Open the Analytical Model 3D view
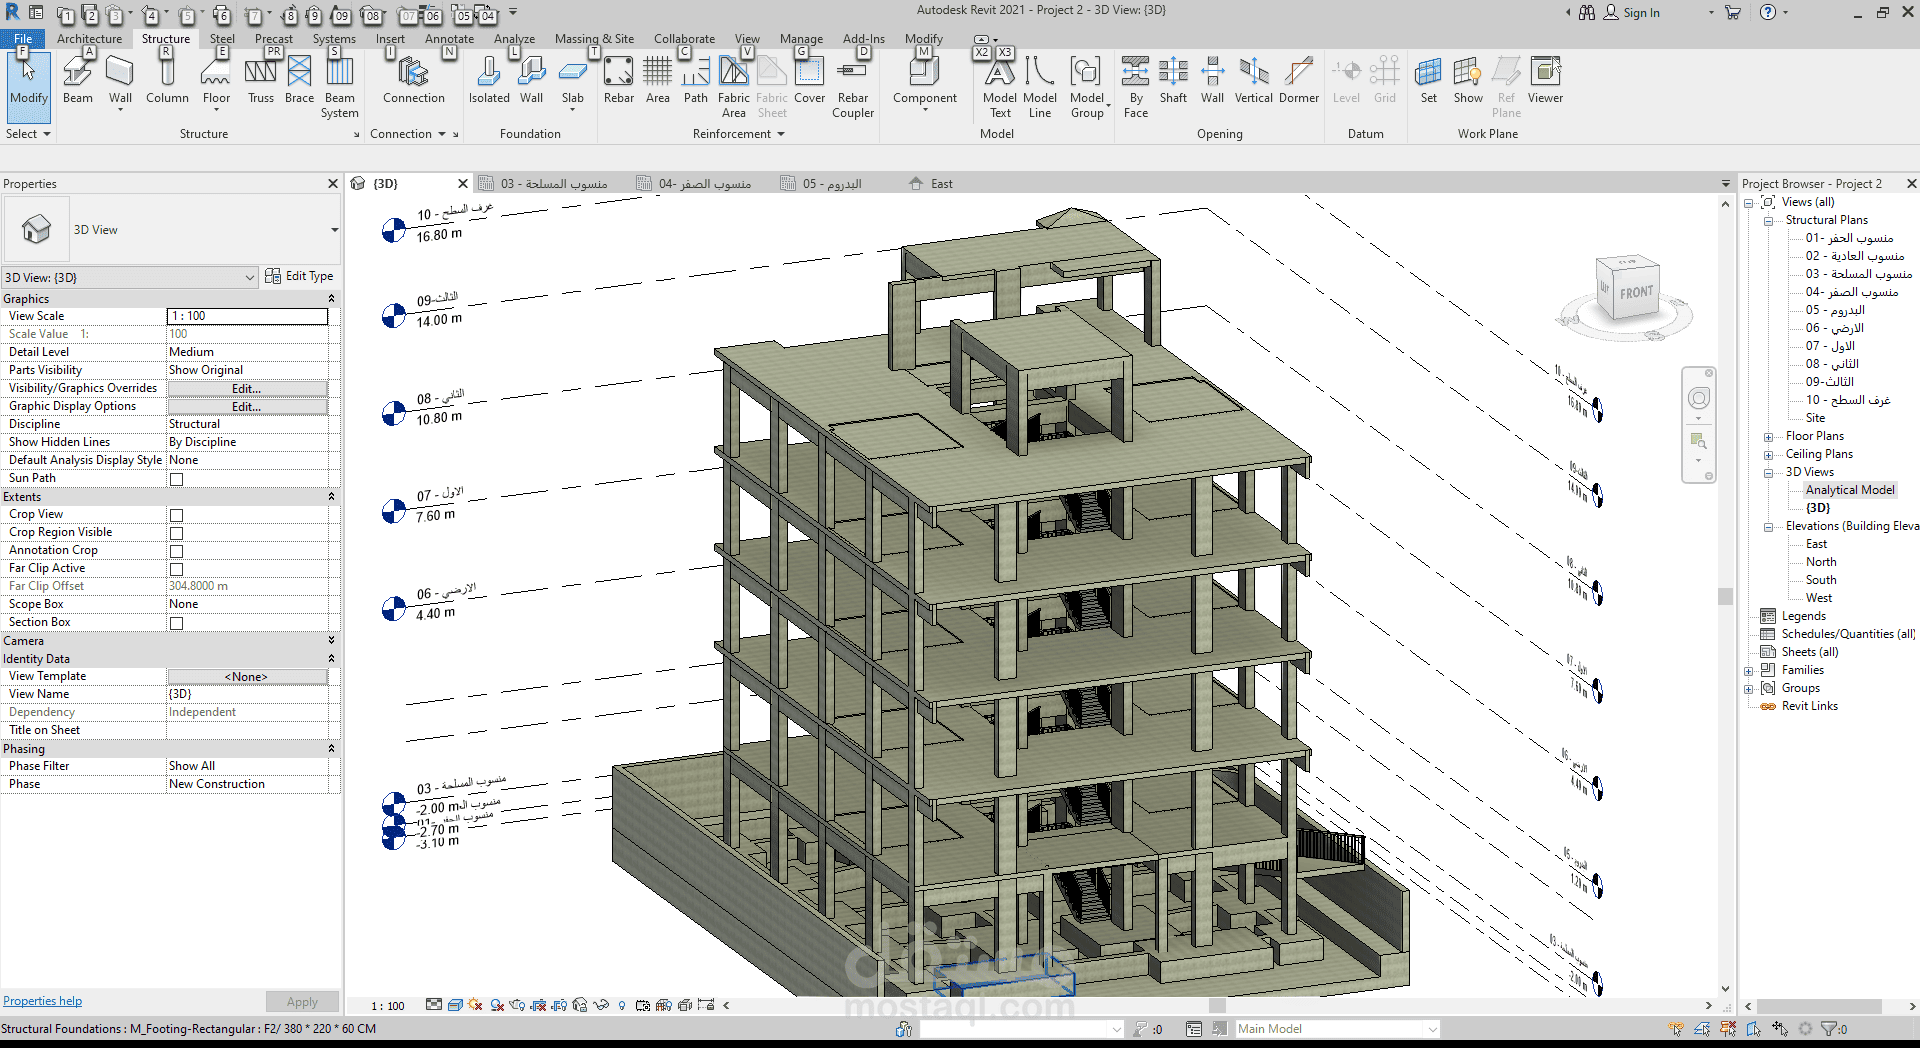Screen dimensions: 1920x1048 click(1850, 490)
